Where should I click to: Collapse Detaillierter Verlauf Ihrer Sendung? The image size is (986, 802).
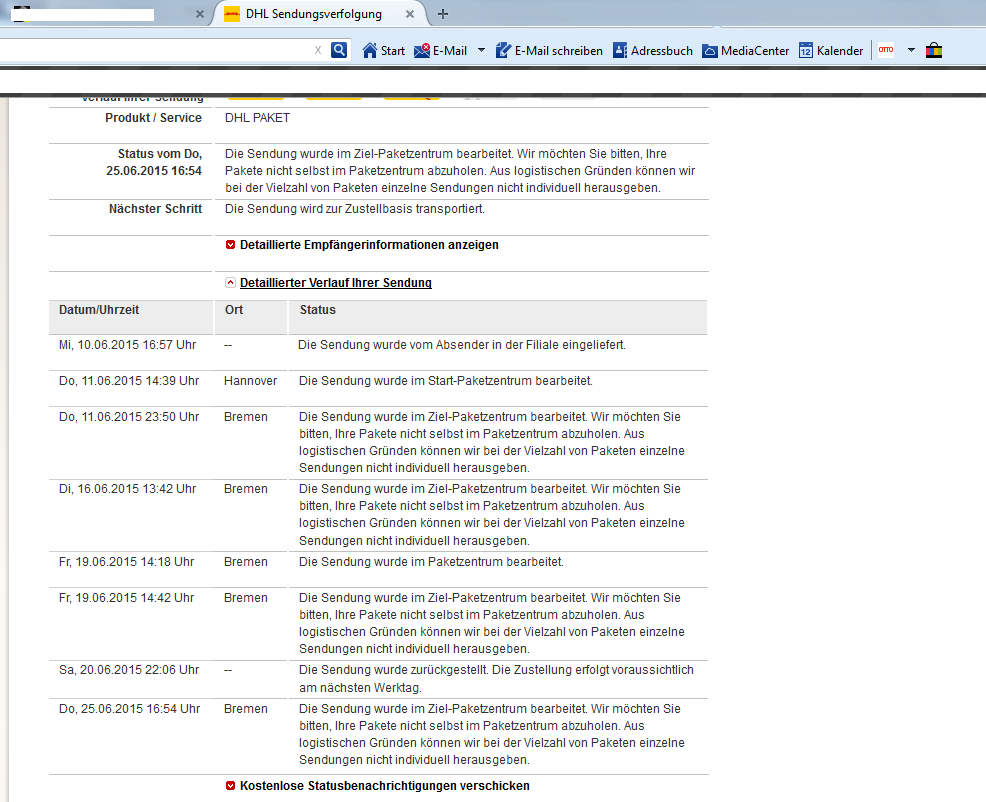[230, 282]
